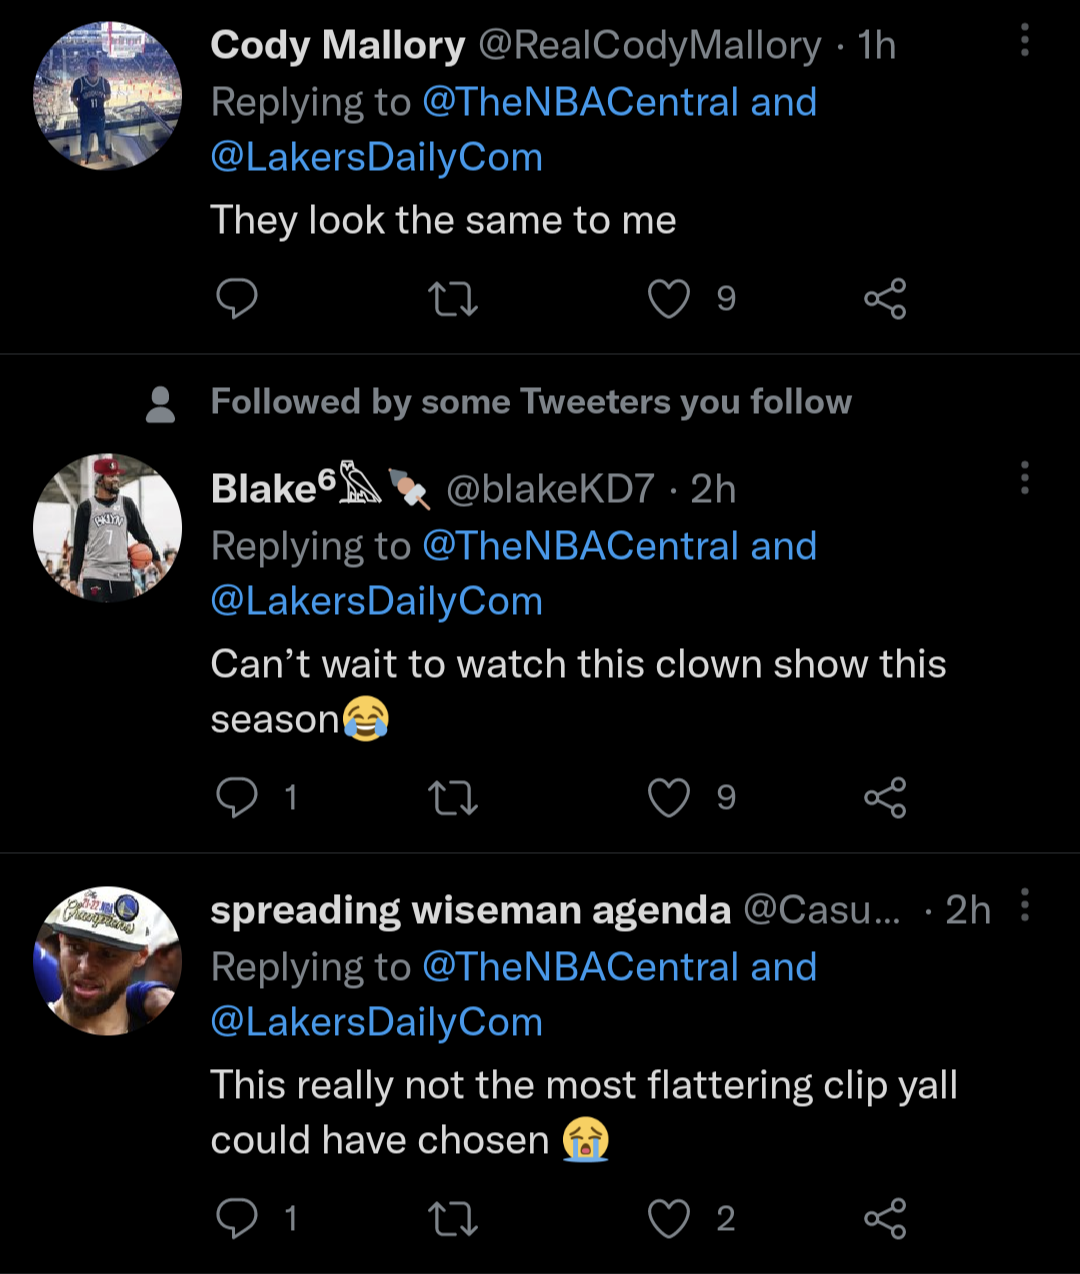The image size is (1080, 1274).
Task: Open @TheNBACentral link in Cody's reply
Action: coord(580,102)
